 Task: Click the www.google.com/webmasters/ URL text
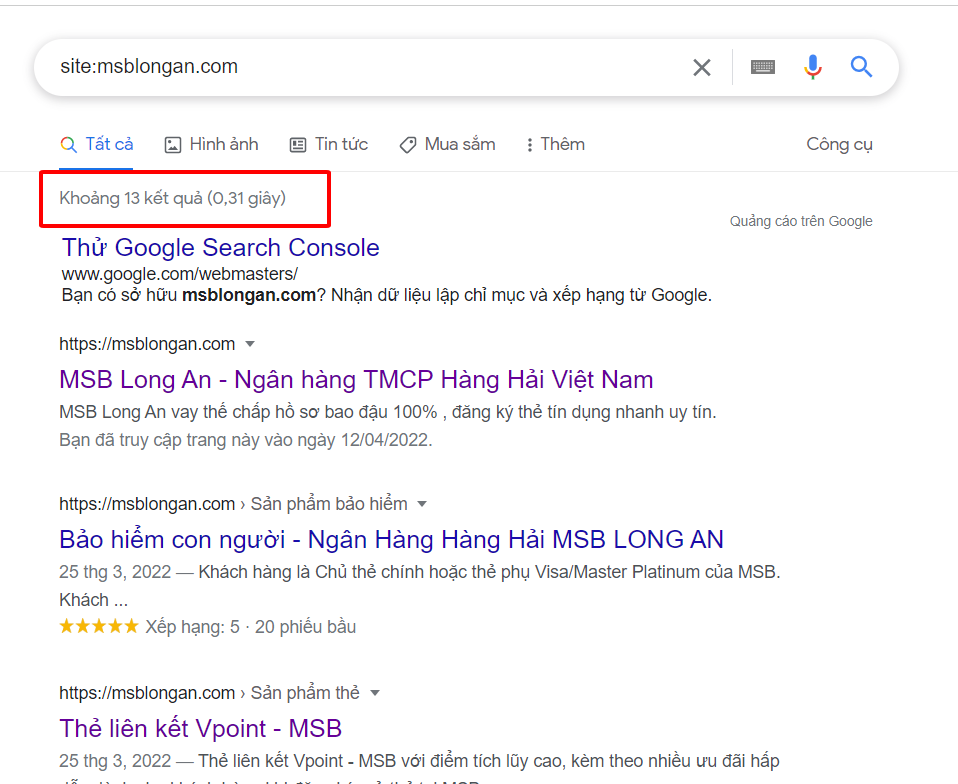click(180, 274)
